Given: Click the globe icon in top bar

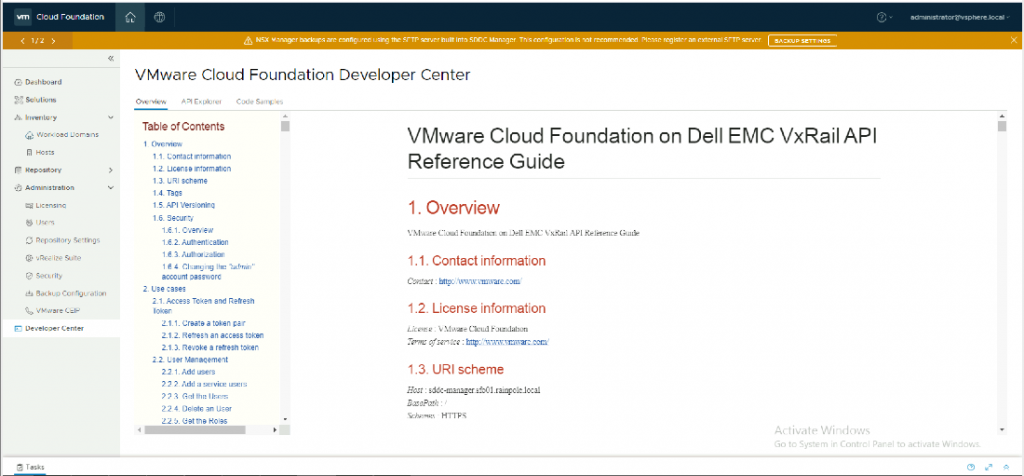Looking at the screenshot, I should (x=160, y=17).
